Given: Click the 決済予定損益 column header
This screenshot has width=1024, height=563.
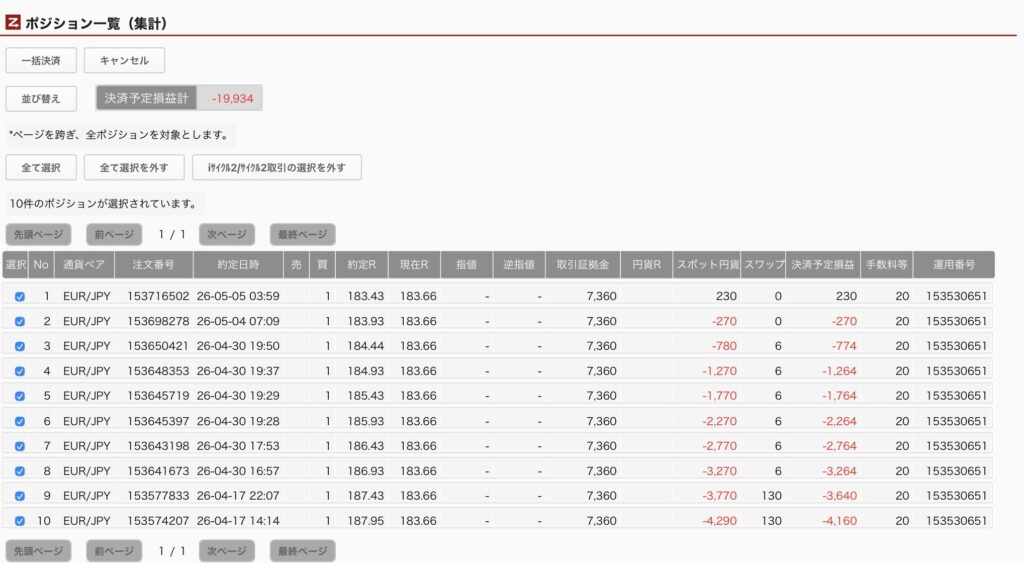Looking at the screenshot, I should coord(823,265).
